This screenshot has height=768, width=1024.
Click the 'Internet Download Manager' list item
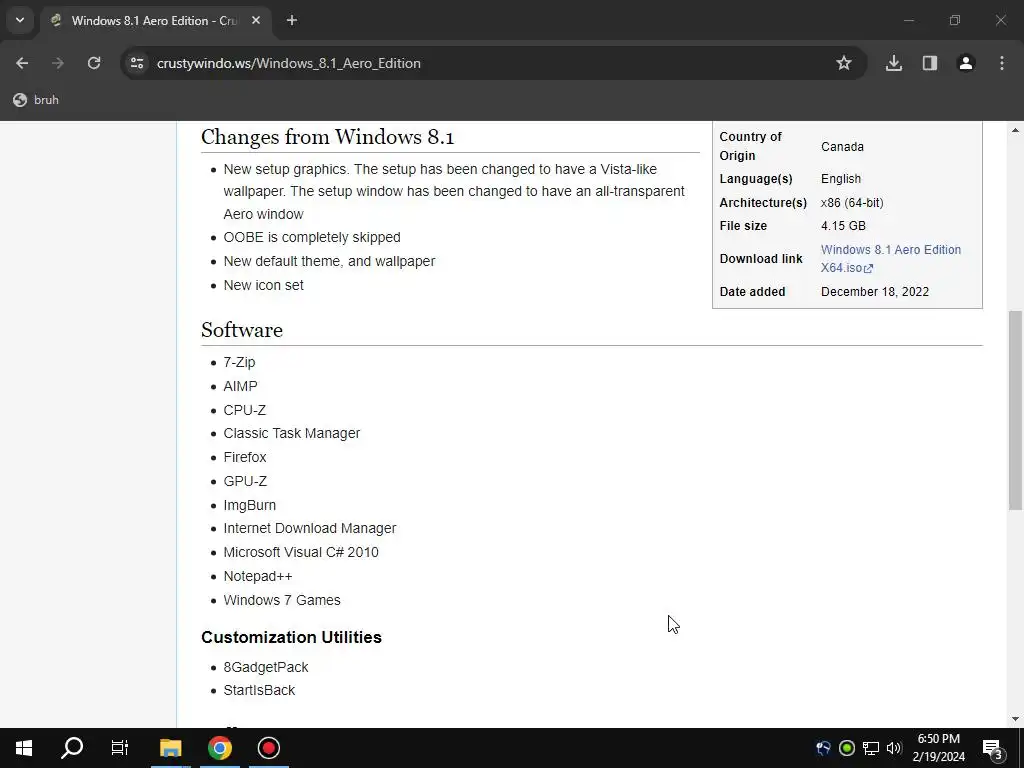point(310,528)
